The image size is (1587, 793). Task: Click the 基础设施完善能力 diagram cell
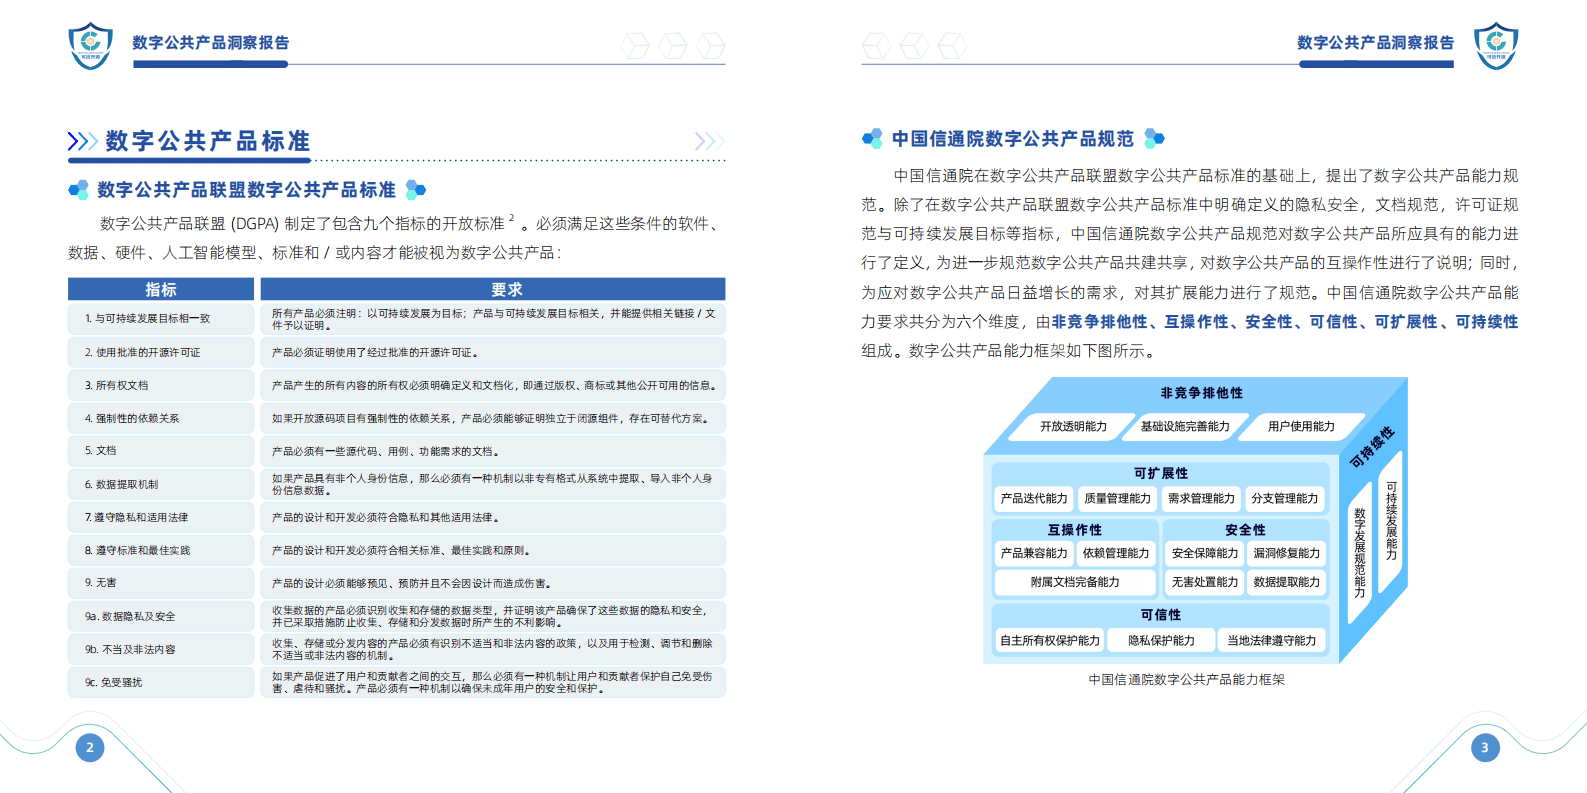click(x=1185, y=426)
